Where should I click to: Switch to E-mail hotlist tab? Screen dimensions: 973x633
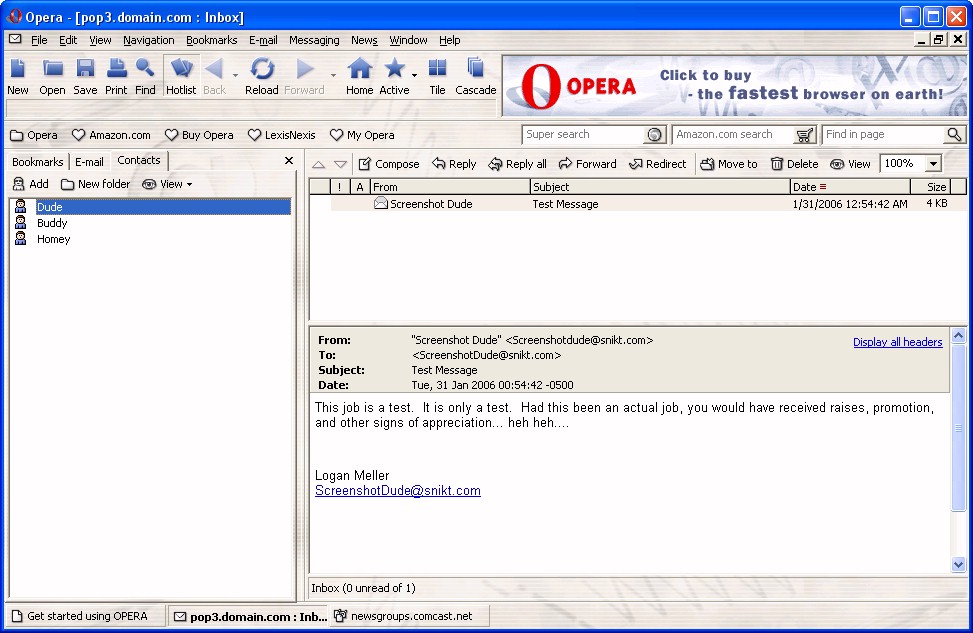tap(89, 162)
